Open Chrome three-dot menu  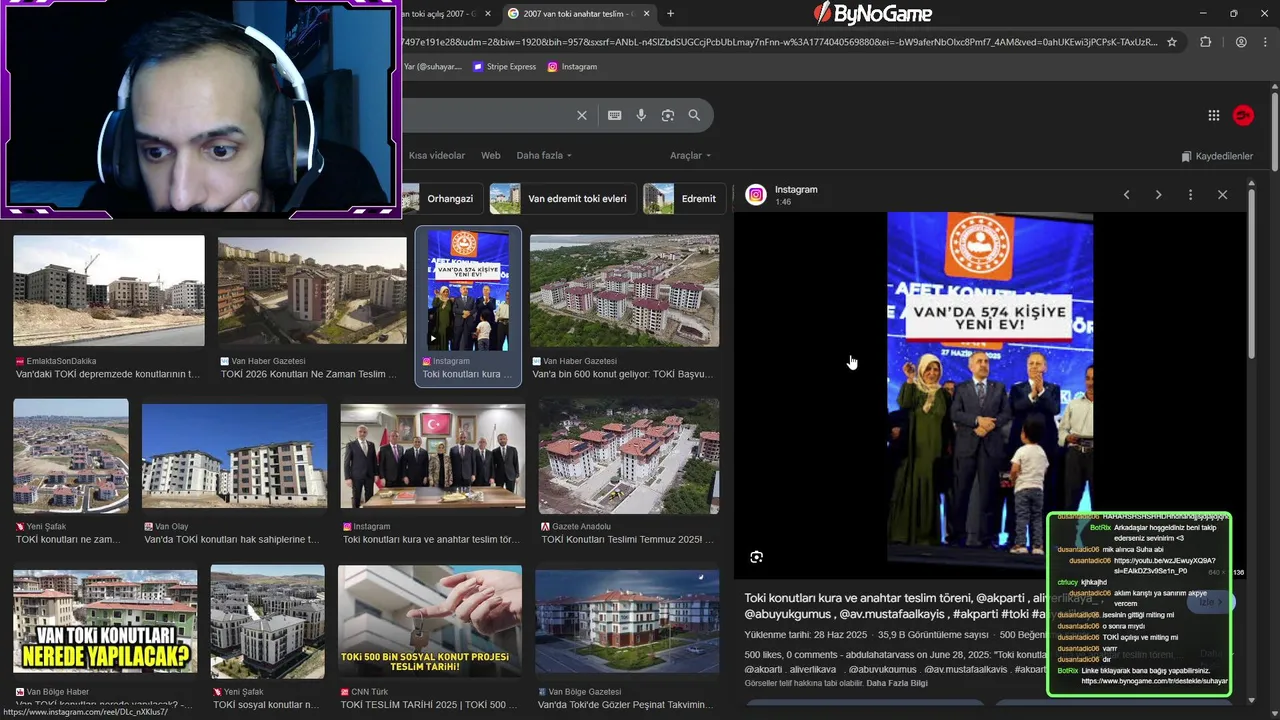click(1264, 42)
